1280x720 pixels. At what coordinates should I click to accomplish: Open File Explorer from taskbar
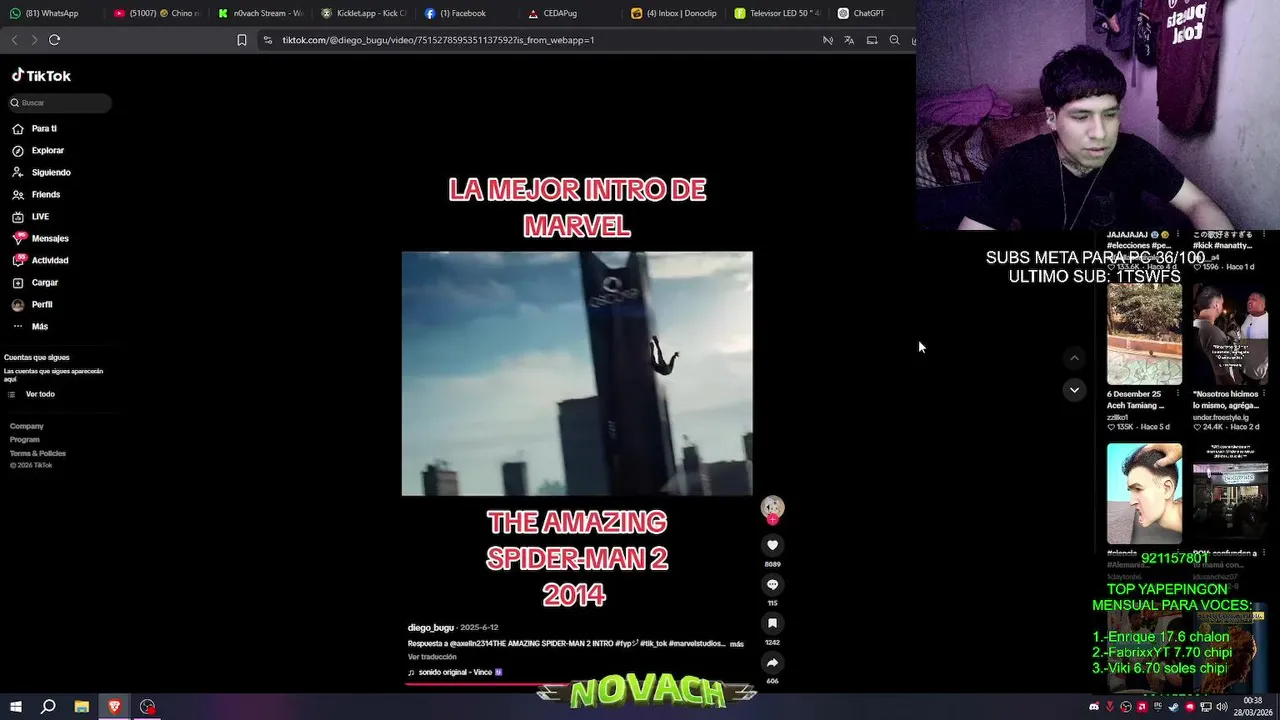click(x=82, y=707)
